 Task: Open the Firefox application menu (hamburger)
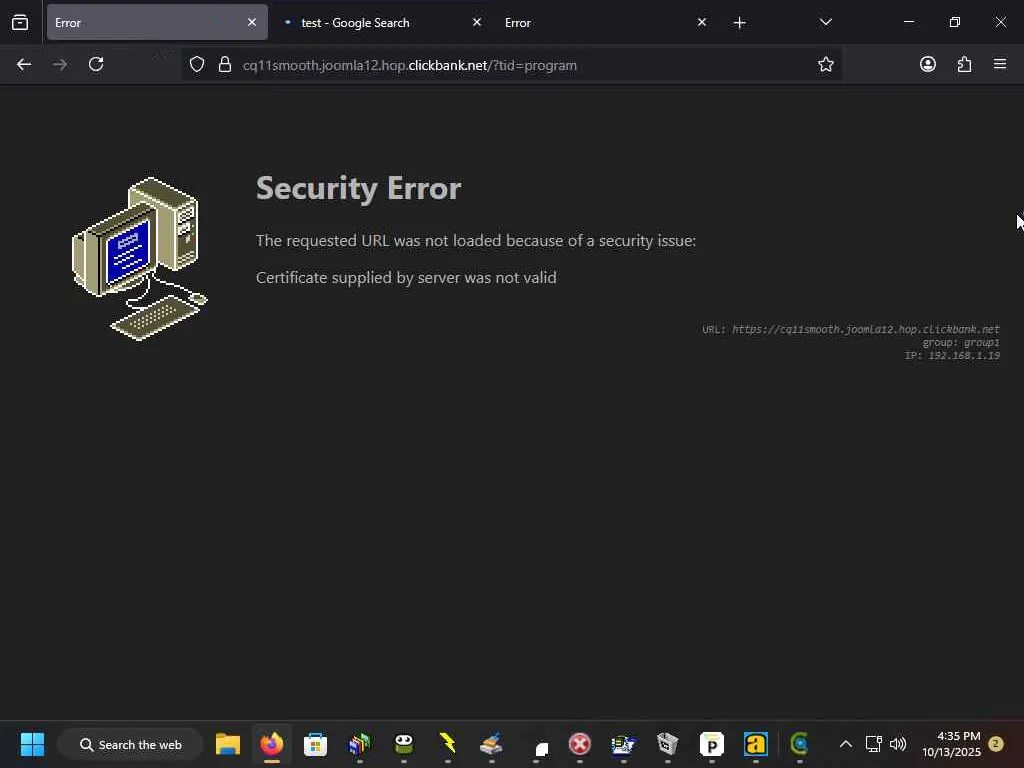1000,64
